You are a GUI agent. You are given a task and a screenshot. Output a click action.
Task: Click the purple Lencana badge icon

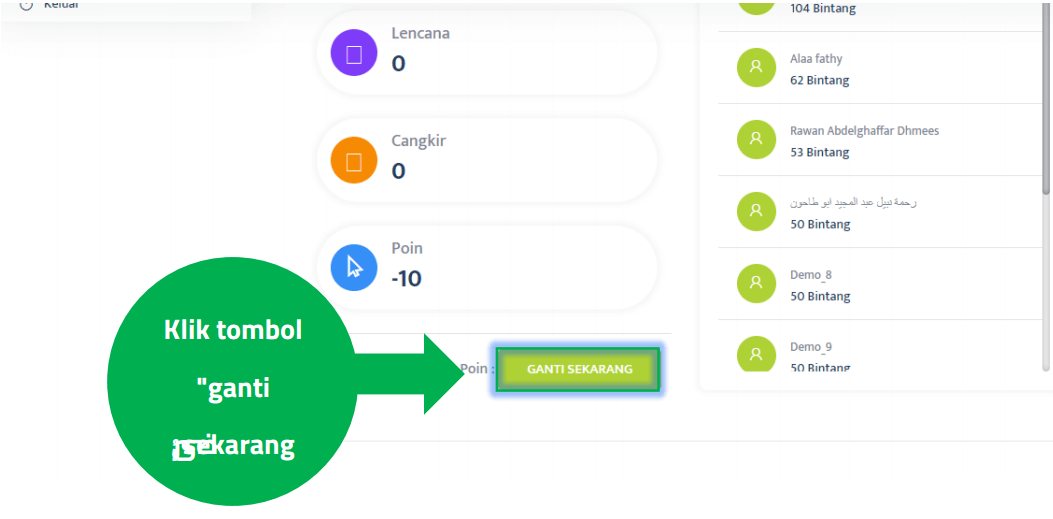[354, 54]
